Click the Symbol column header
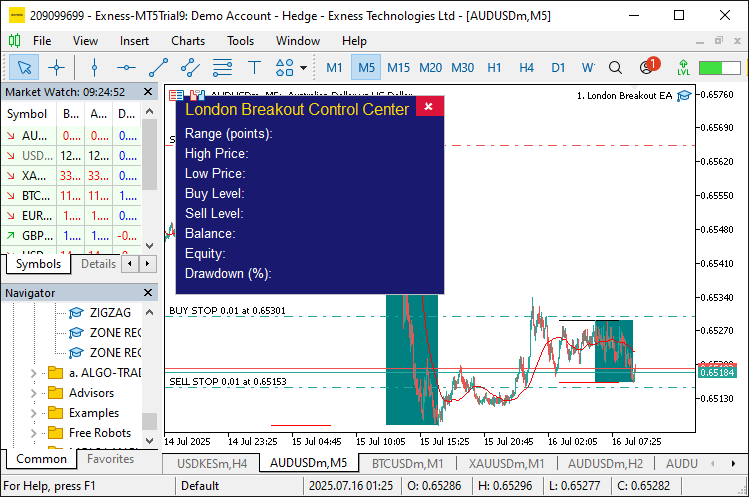This screenshot has height=497, width=749. pos(27,114)
